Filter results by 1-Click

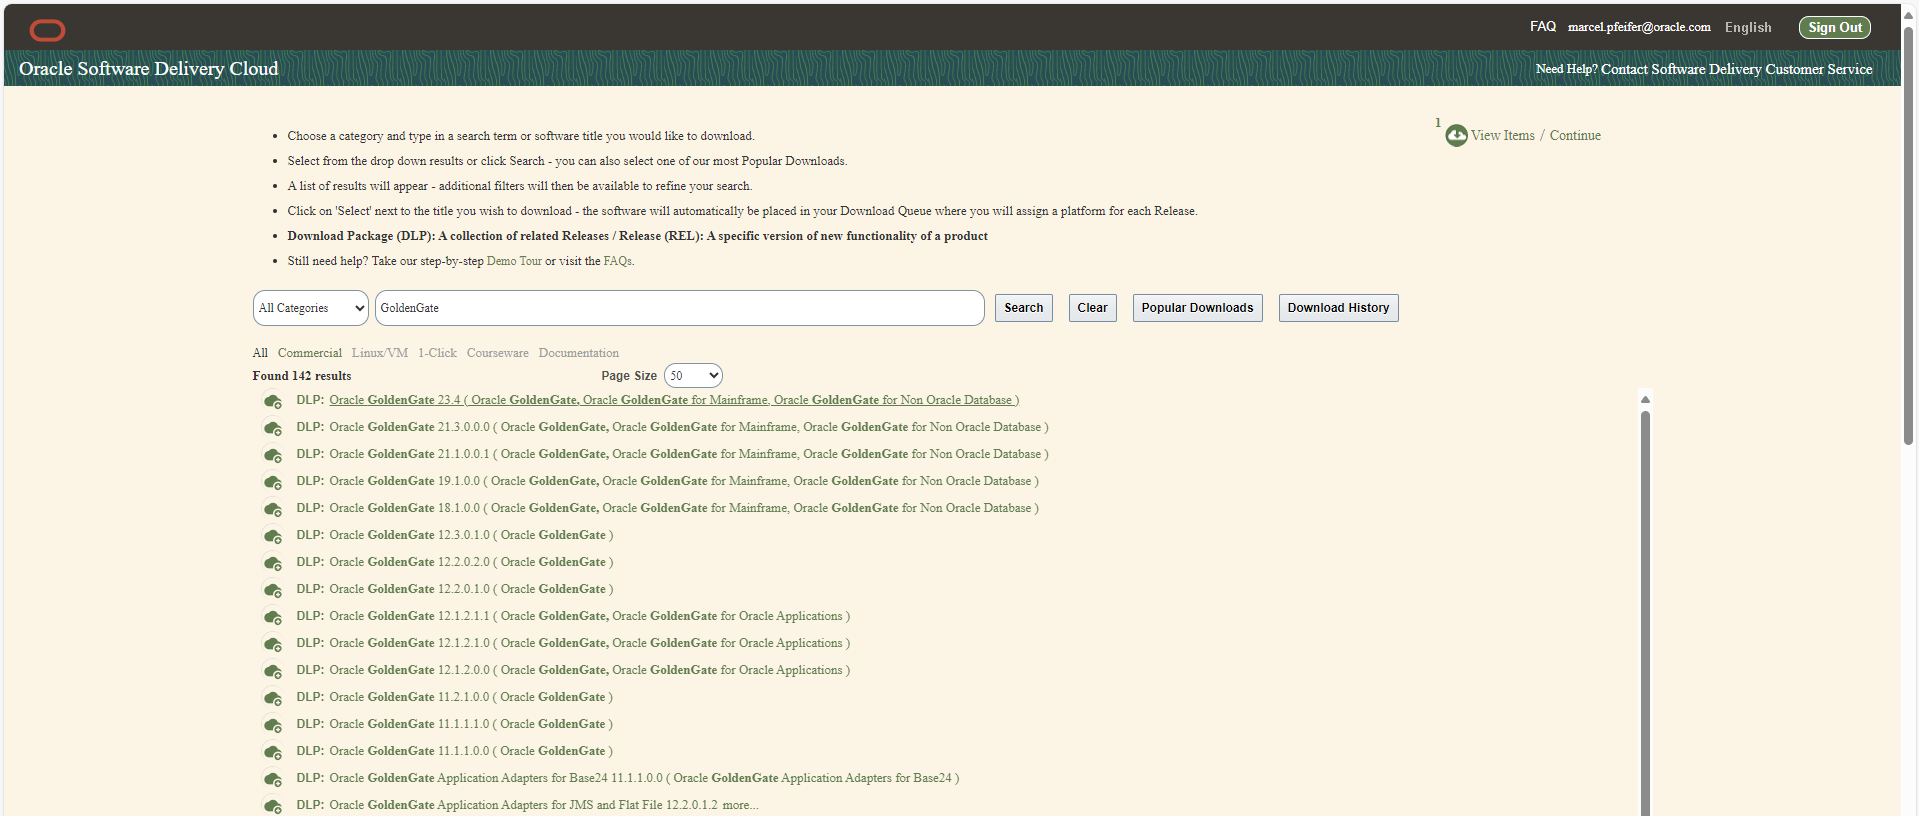click(437, 353)
